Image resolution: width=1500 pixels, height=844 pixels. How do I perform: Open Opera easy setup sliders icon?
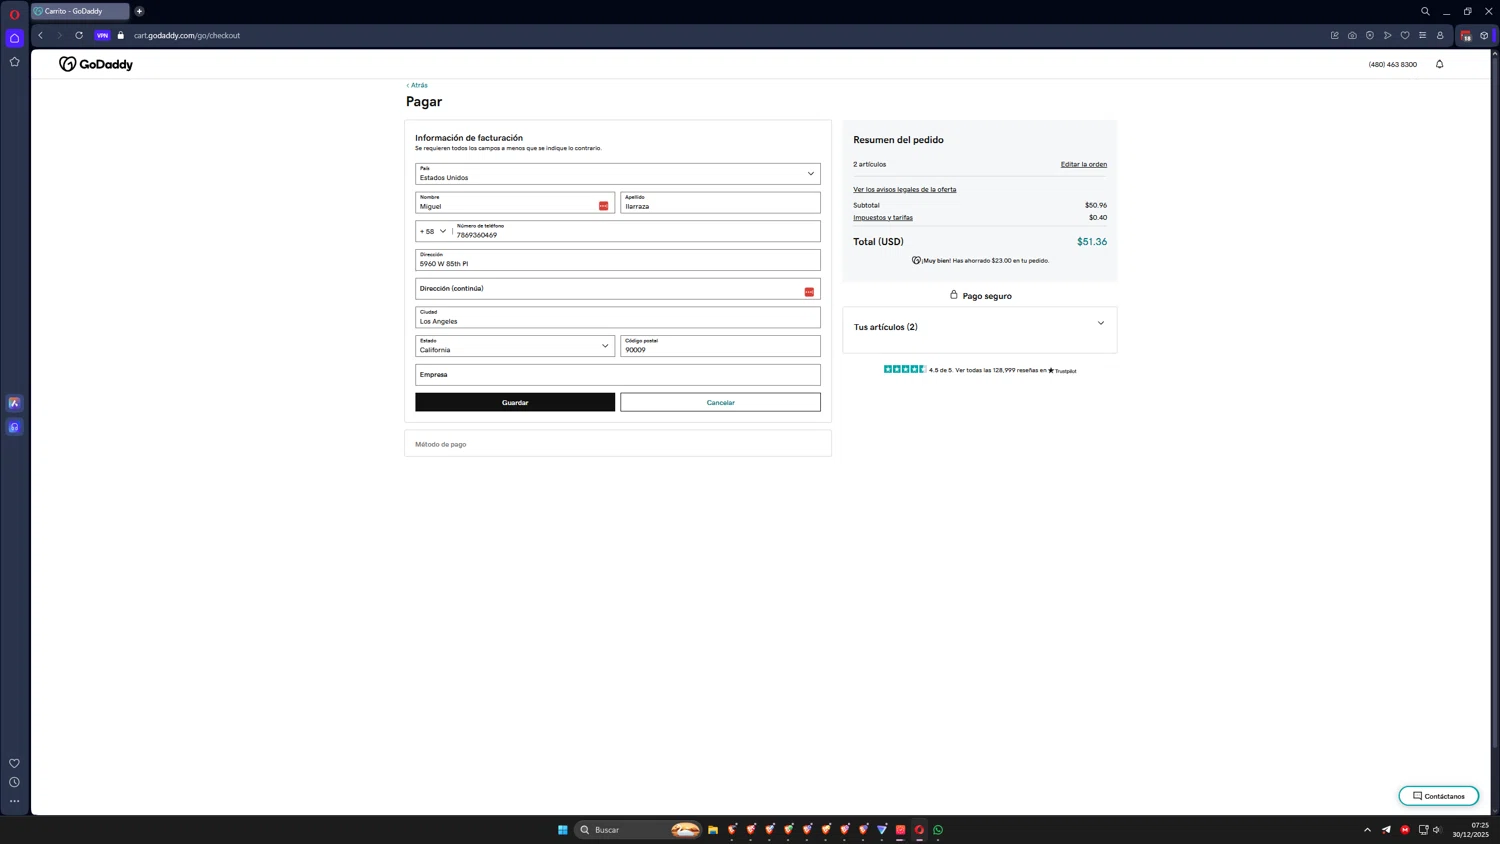click(1423, 35)
